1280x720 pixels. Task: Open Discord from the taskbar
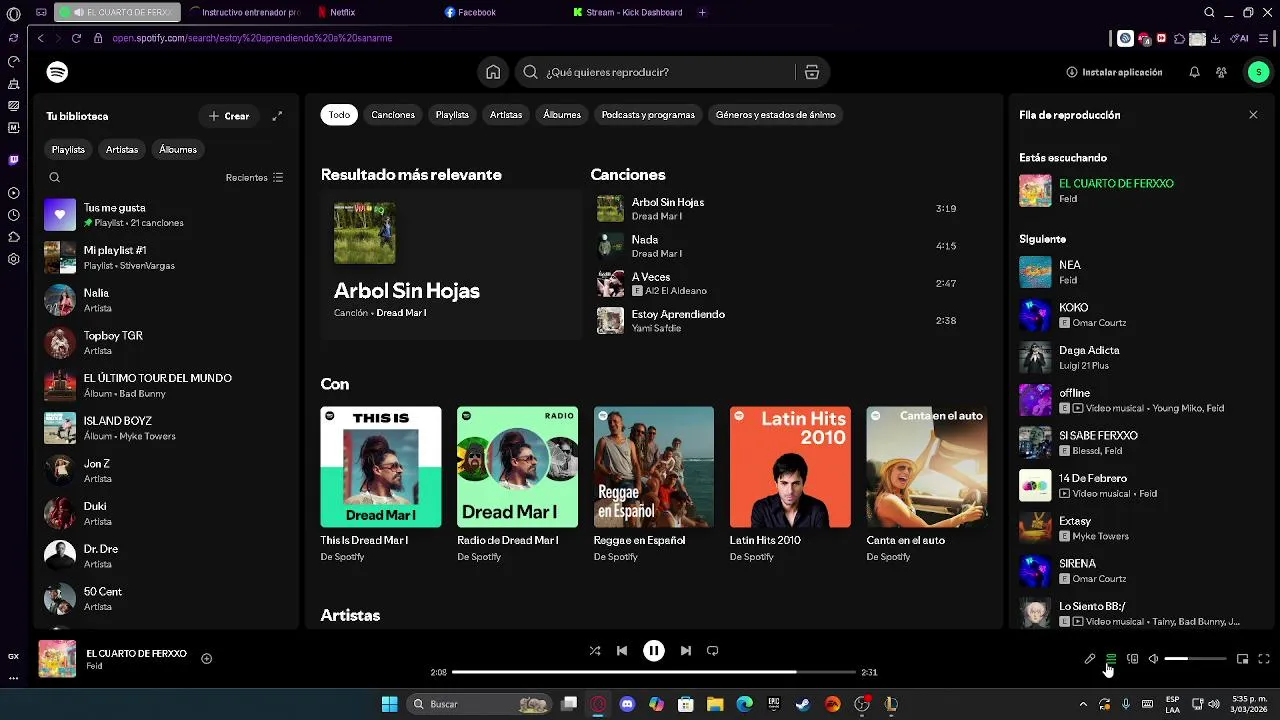(627, 704)
